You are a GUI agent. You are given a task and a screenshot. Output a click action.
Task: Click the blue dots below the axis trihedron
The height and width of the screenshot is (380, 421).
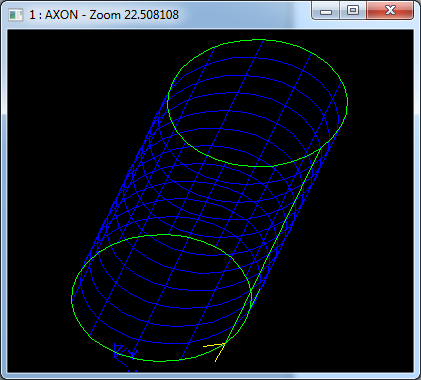click(x=132, y=371)
